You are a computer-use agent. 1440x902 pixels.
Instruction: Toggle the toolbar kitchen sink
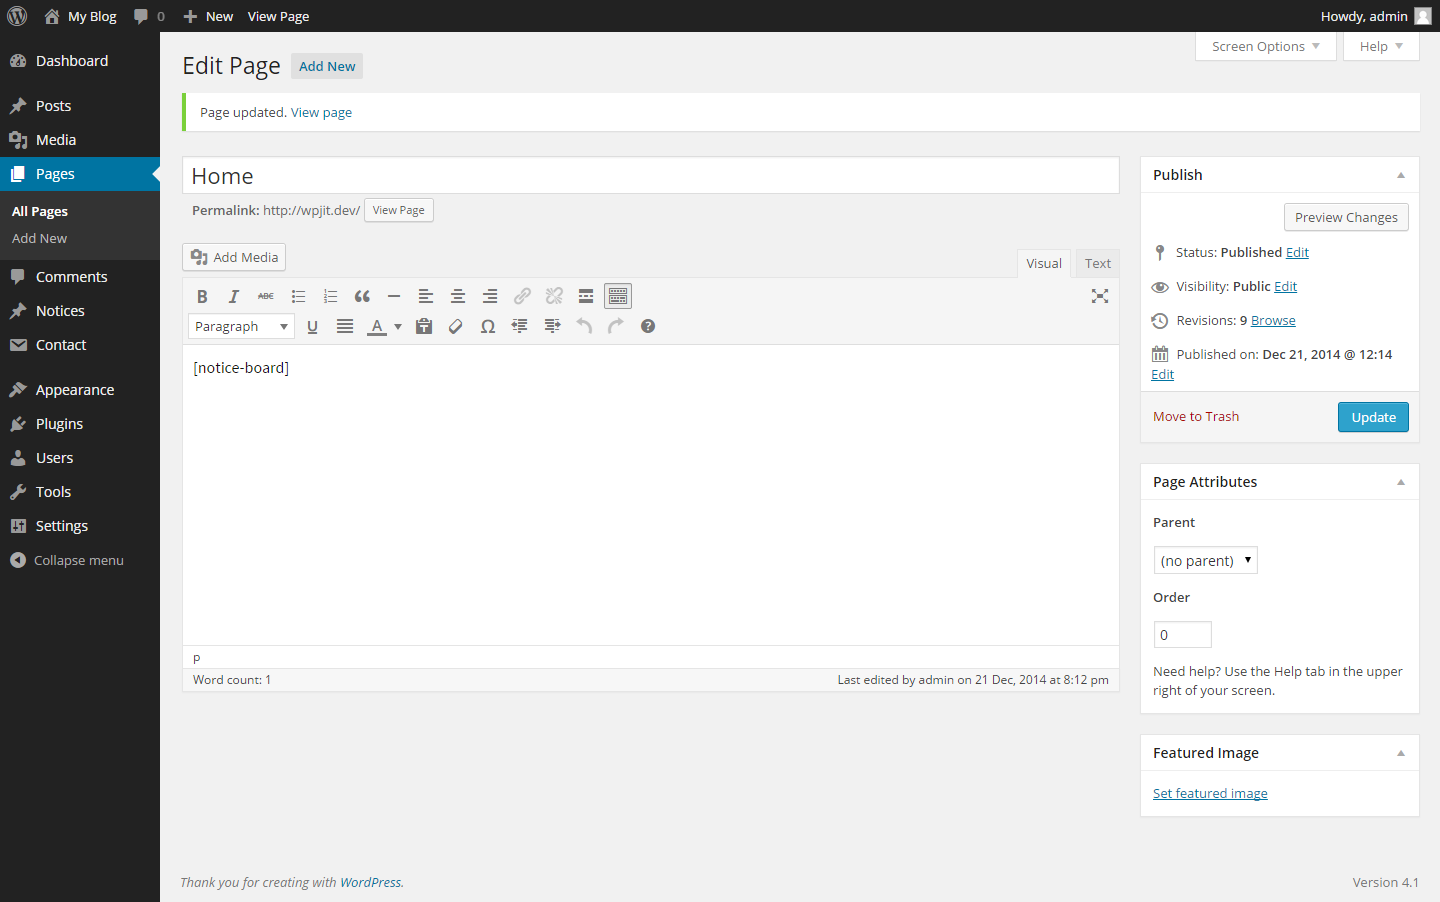(618, 296)
